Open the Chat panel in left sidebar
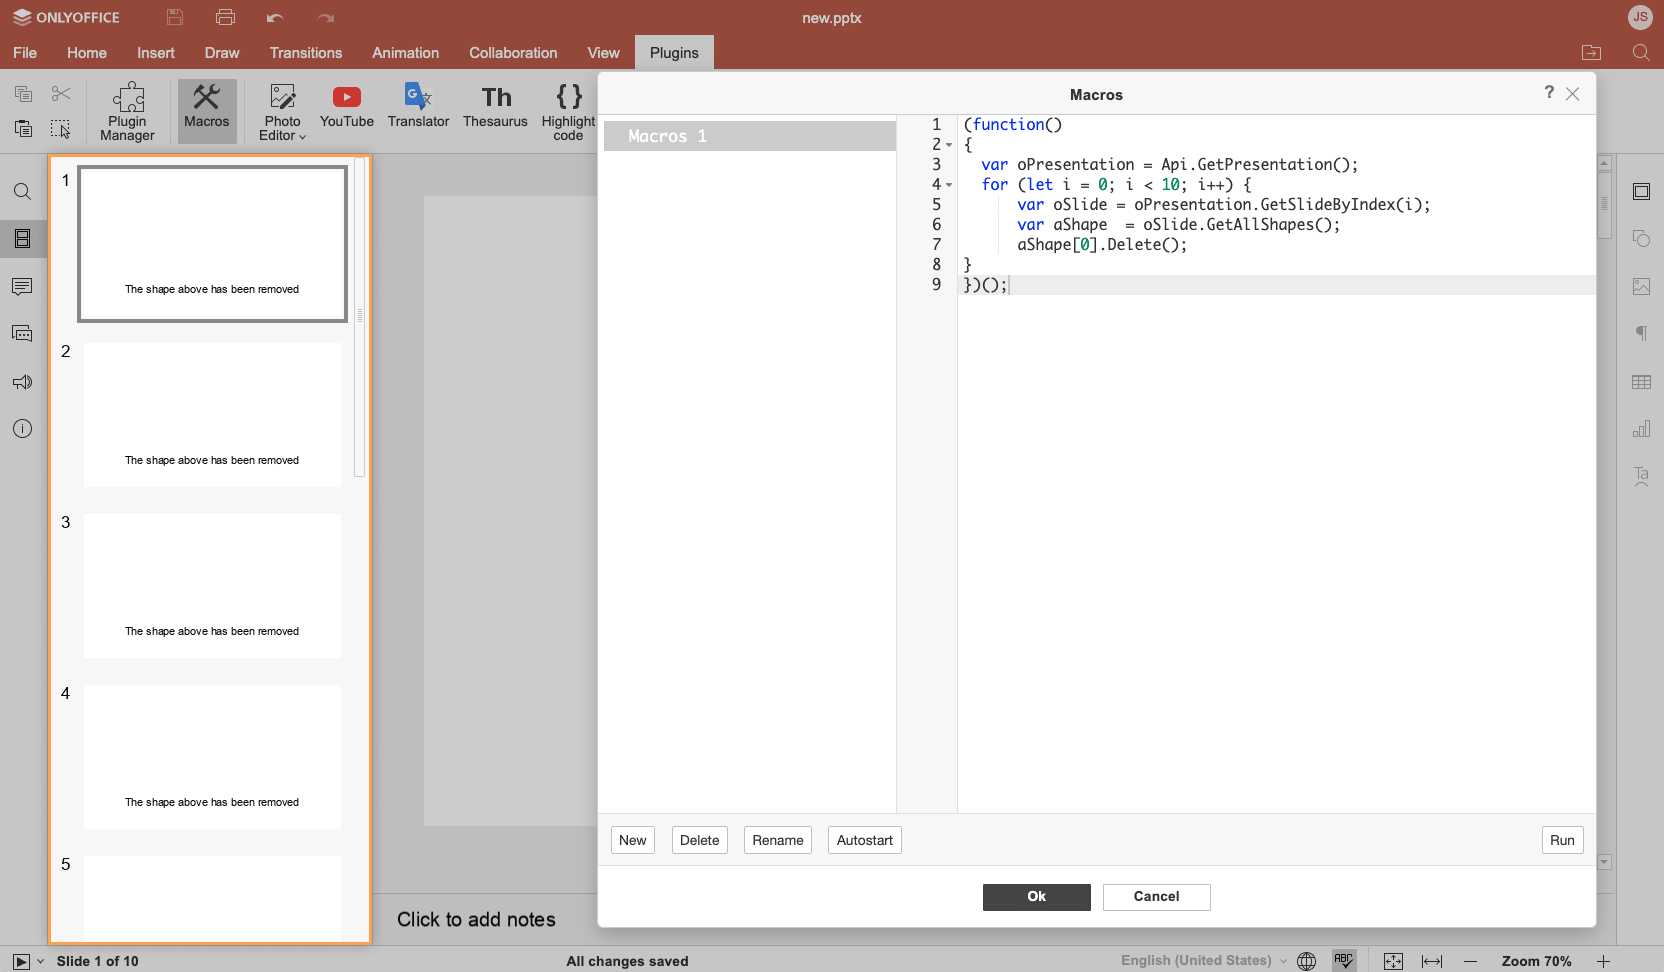Screen dimensions: 1664x972 click(x=23, y=334)
